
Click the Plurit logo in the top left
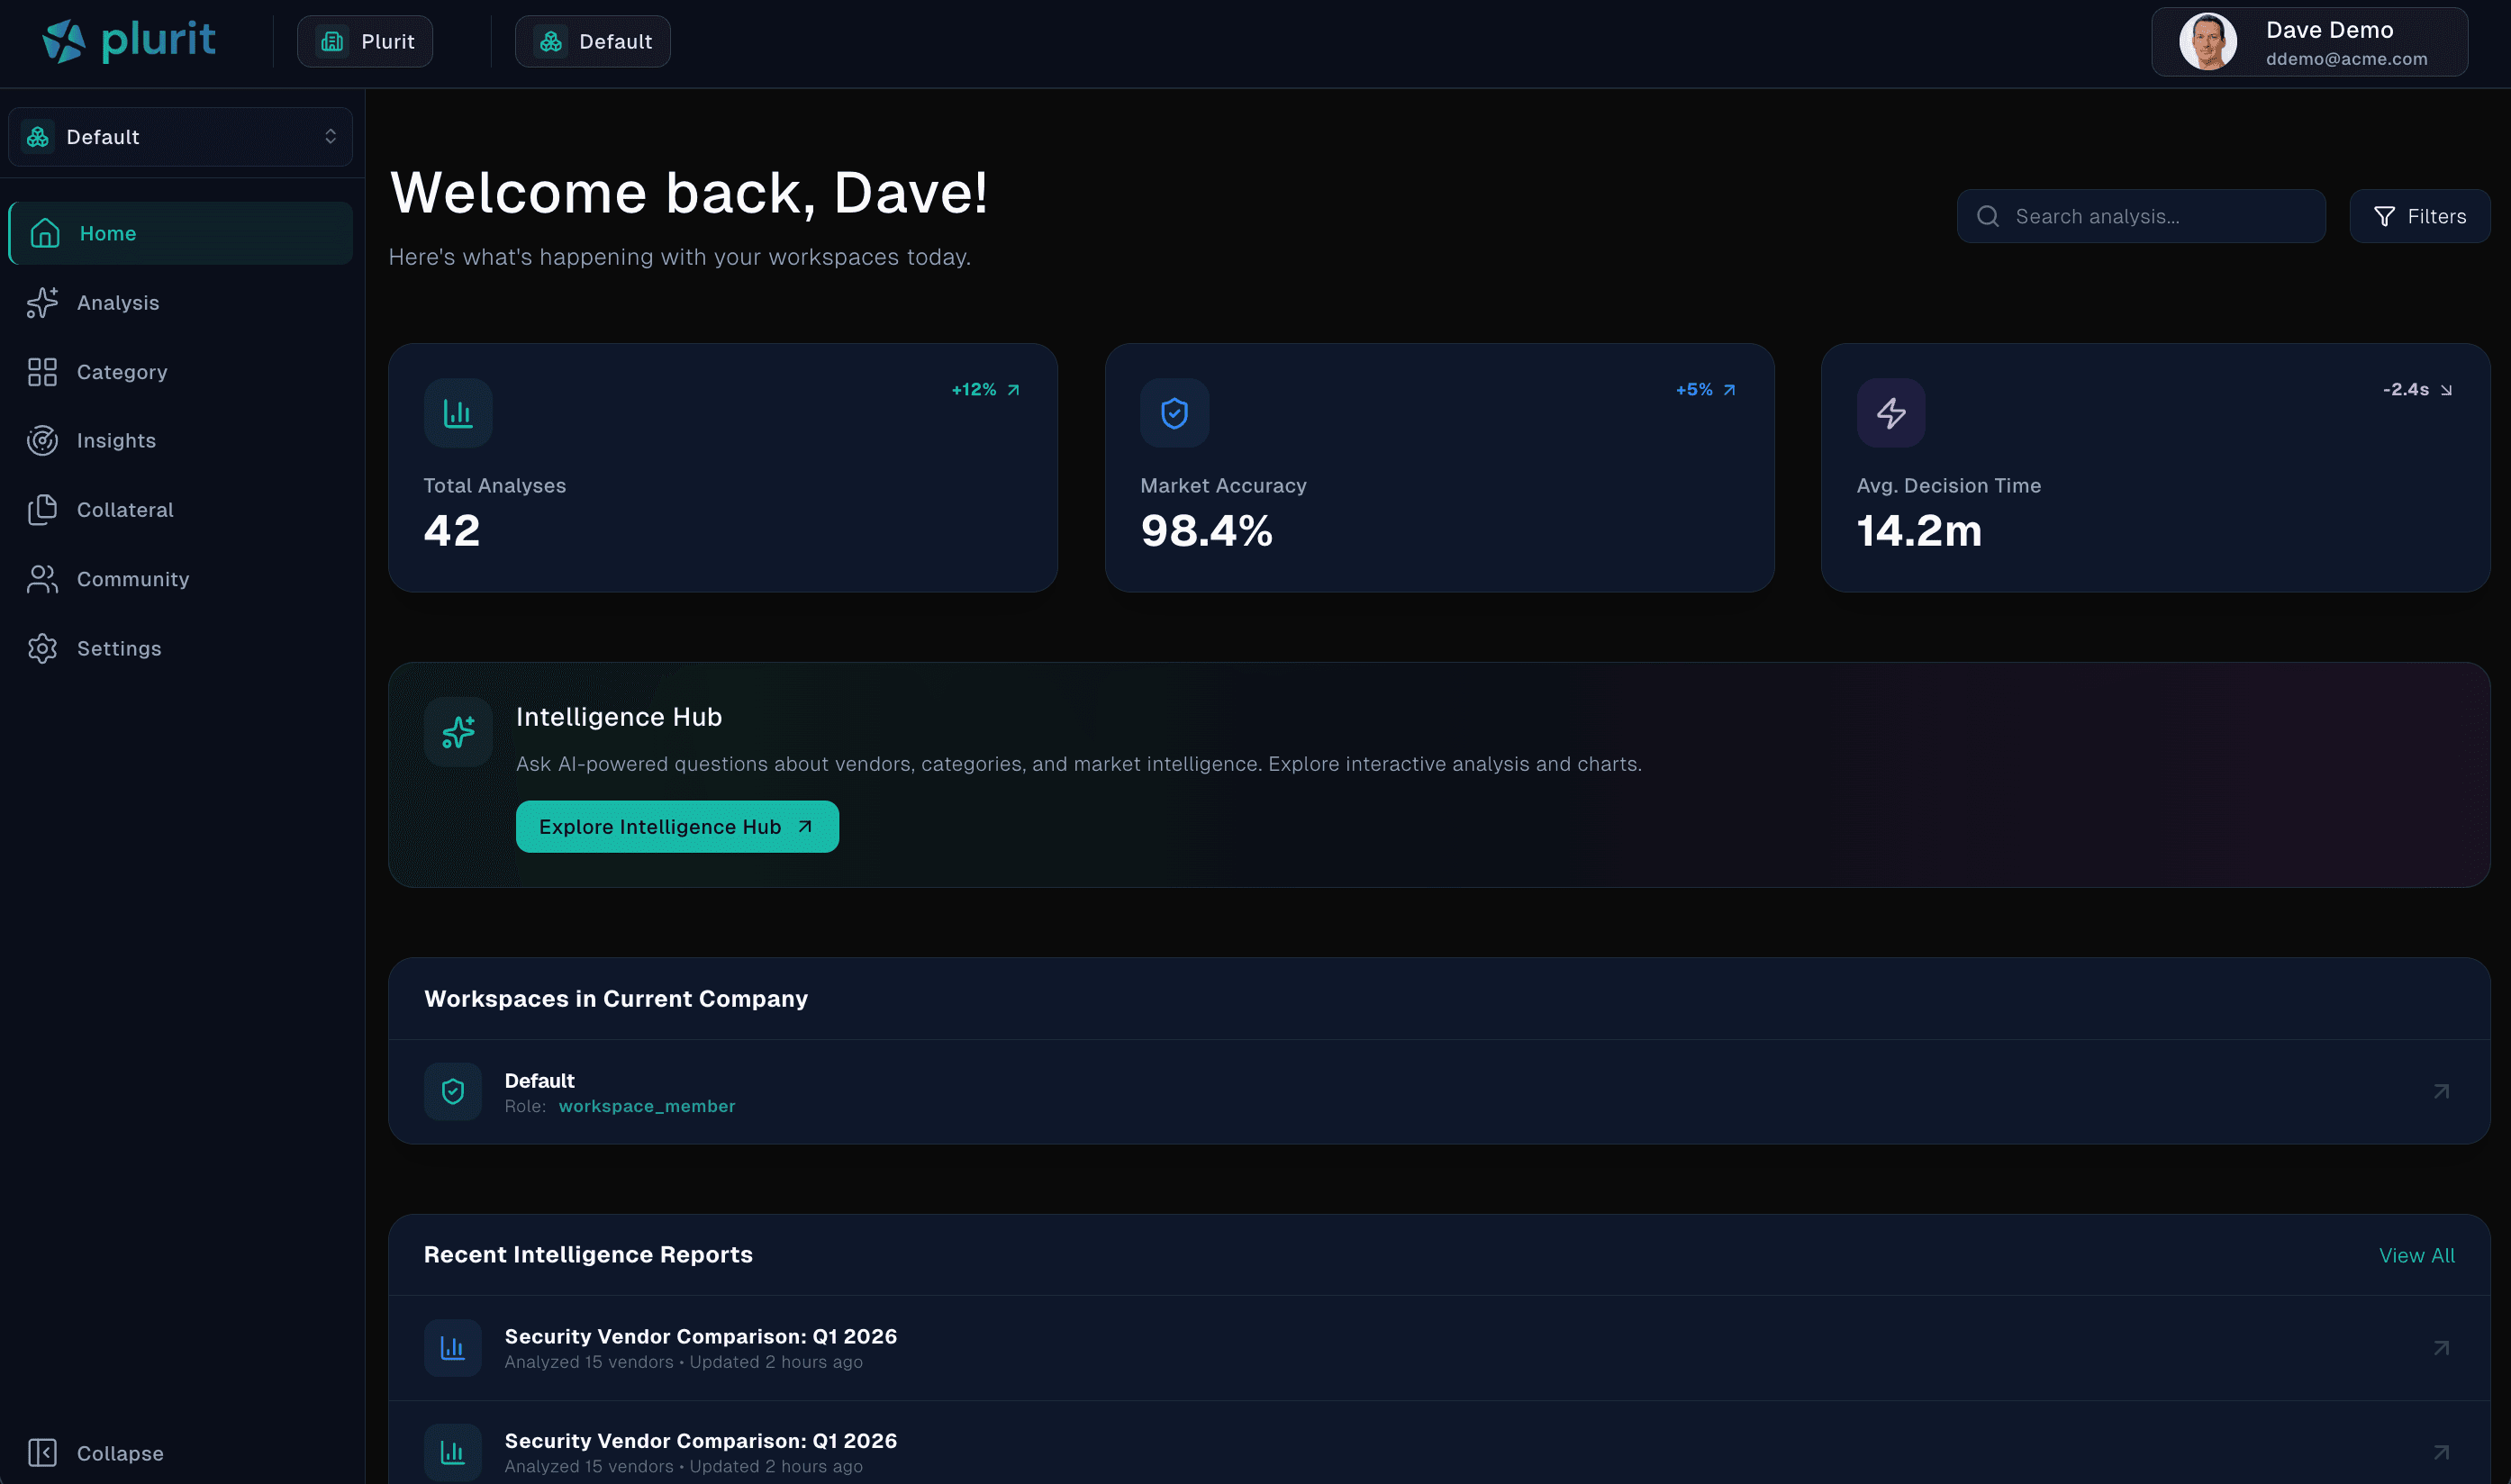(x=129, y=40)
